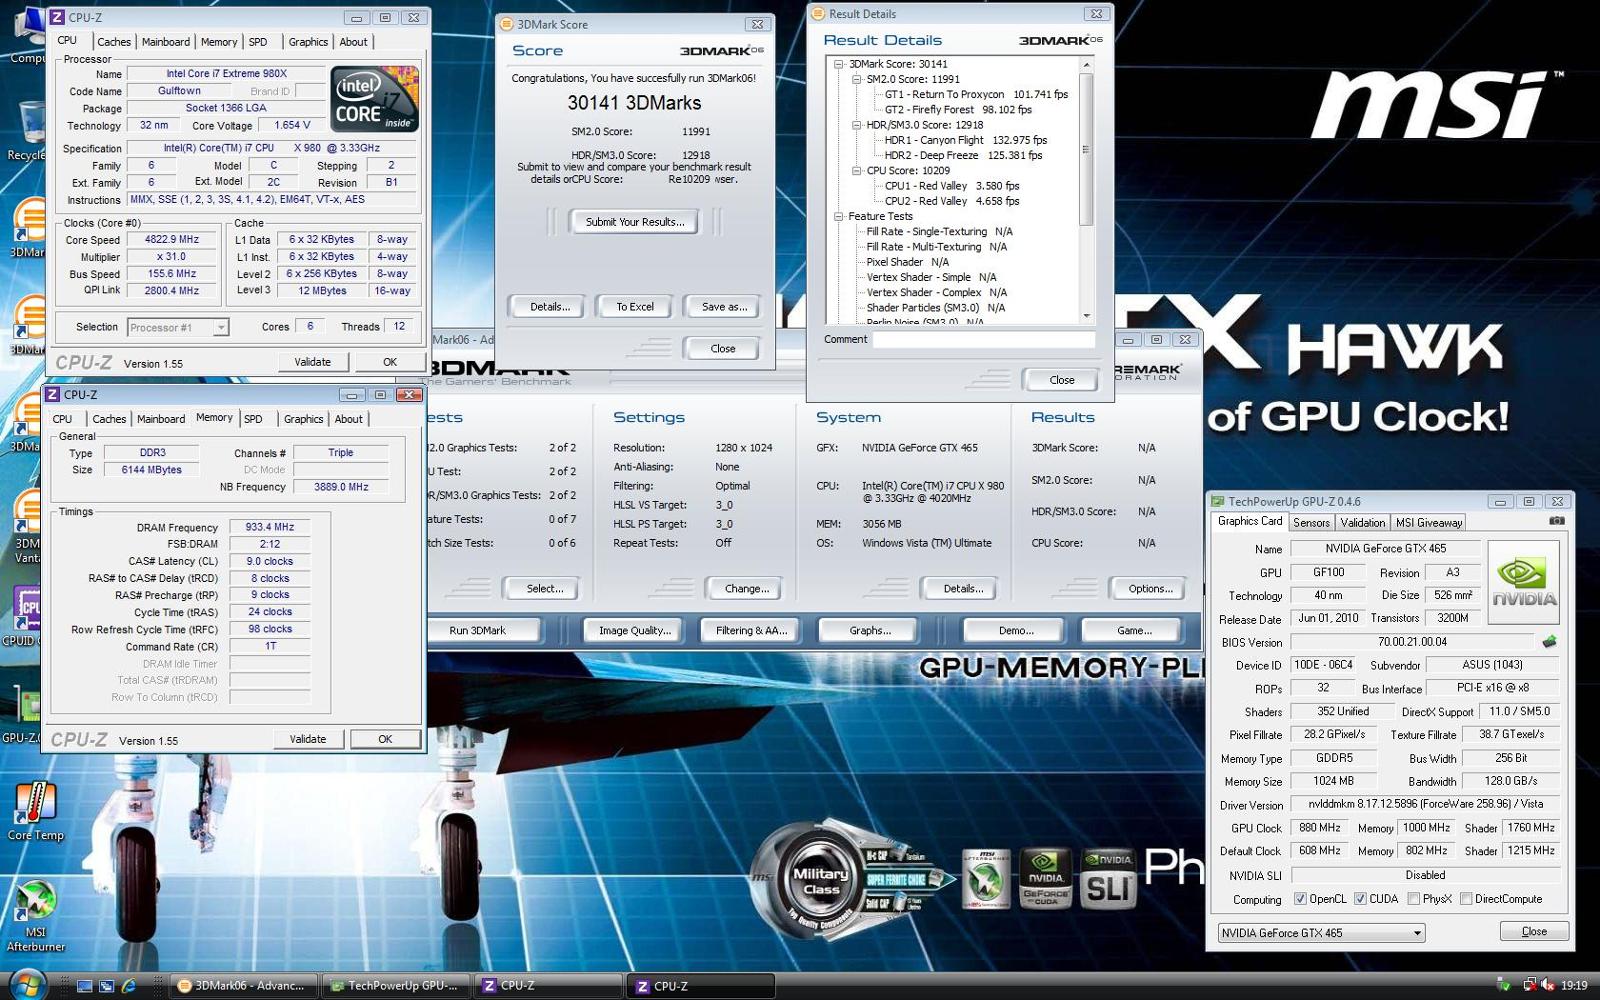
Task: Click Details... in the 3DMark Score window
Action: (x=550, y=307)
